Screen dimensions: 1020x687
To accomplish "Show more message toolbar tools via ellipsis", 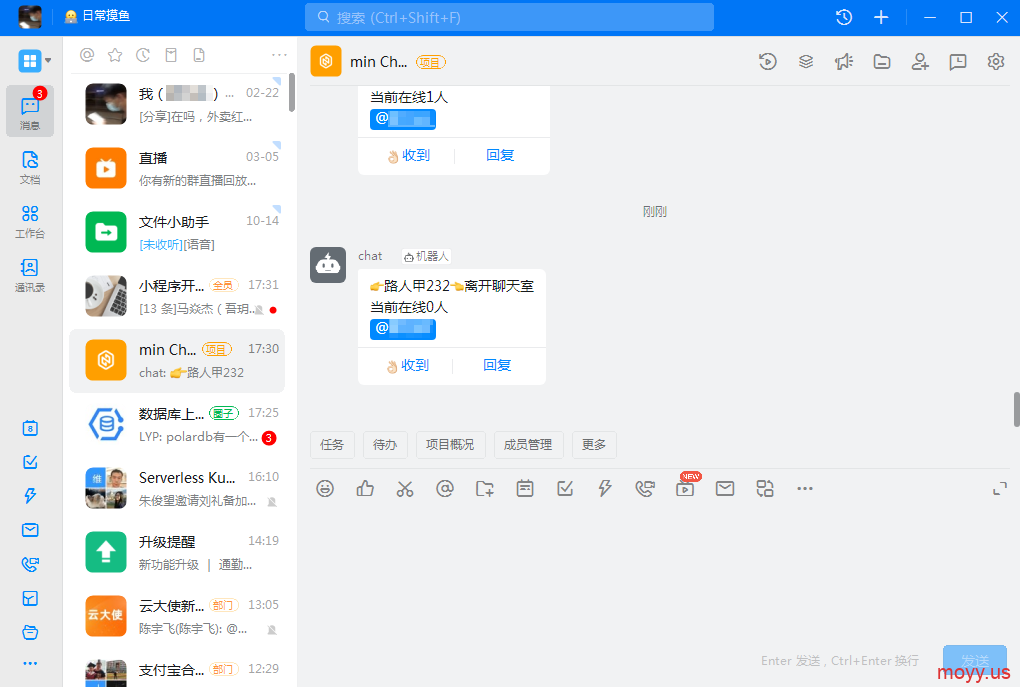I will [805, 488].
